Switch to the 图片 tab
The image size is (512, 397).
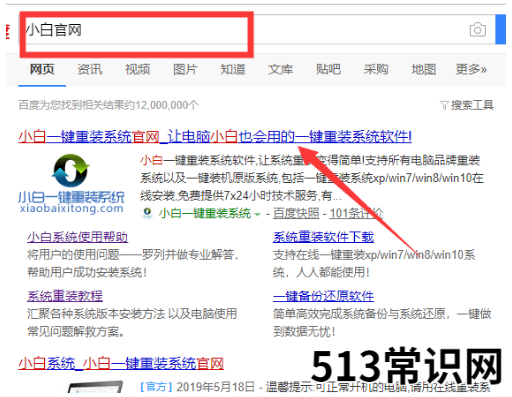pos(185,69)
